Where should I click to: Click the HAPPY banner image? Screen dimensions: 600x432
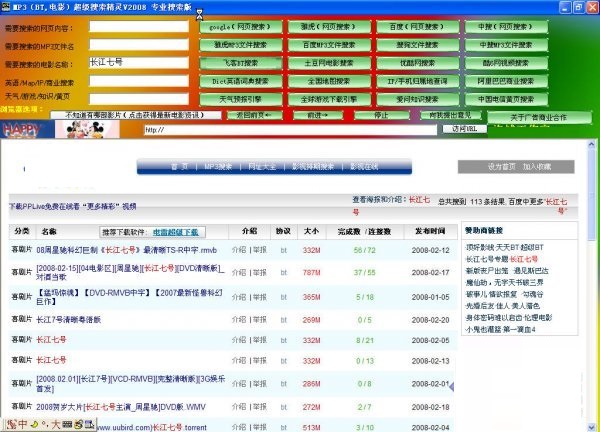point(27,129)
